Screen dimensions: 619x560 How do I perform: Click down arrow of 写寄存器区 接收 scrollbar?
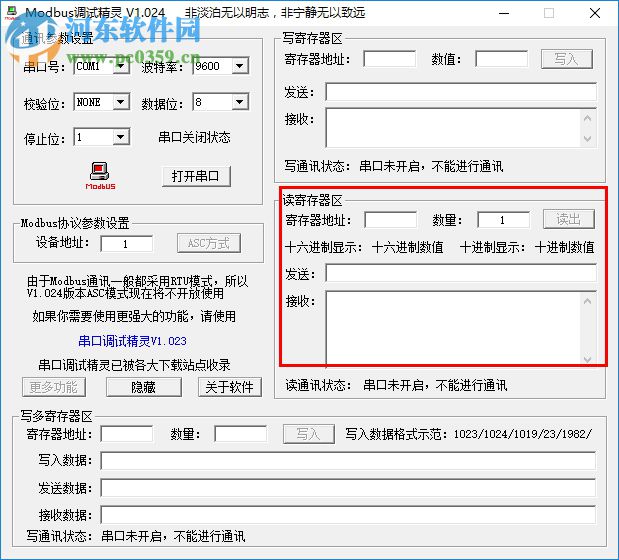point(587,139)
